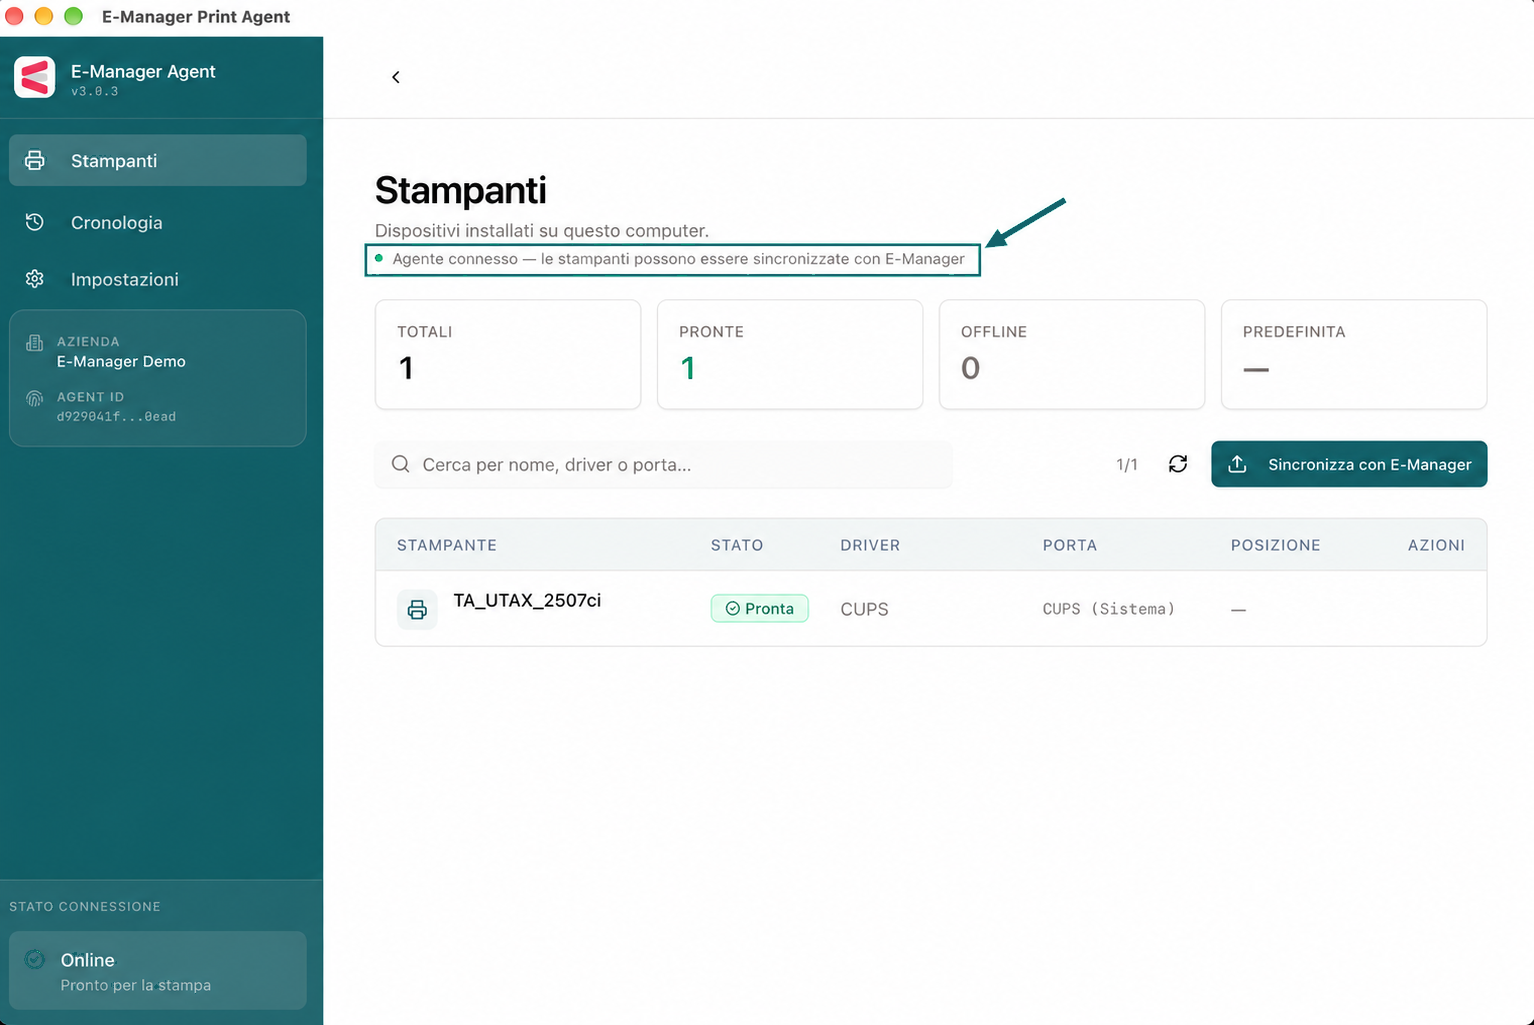
Task: Click the printer icon in TA_UTAX_2507ci row
Action: [x=417, y=609]
